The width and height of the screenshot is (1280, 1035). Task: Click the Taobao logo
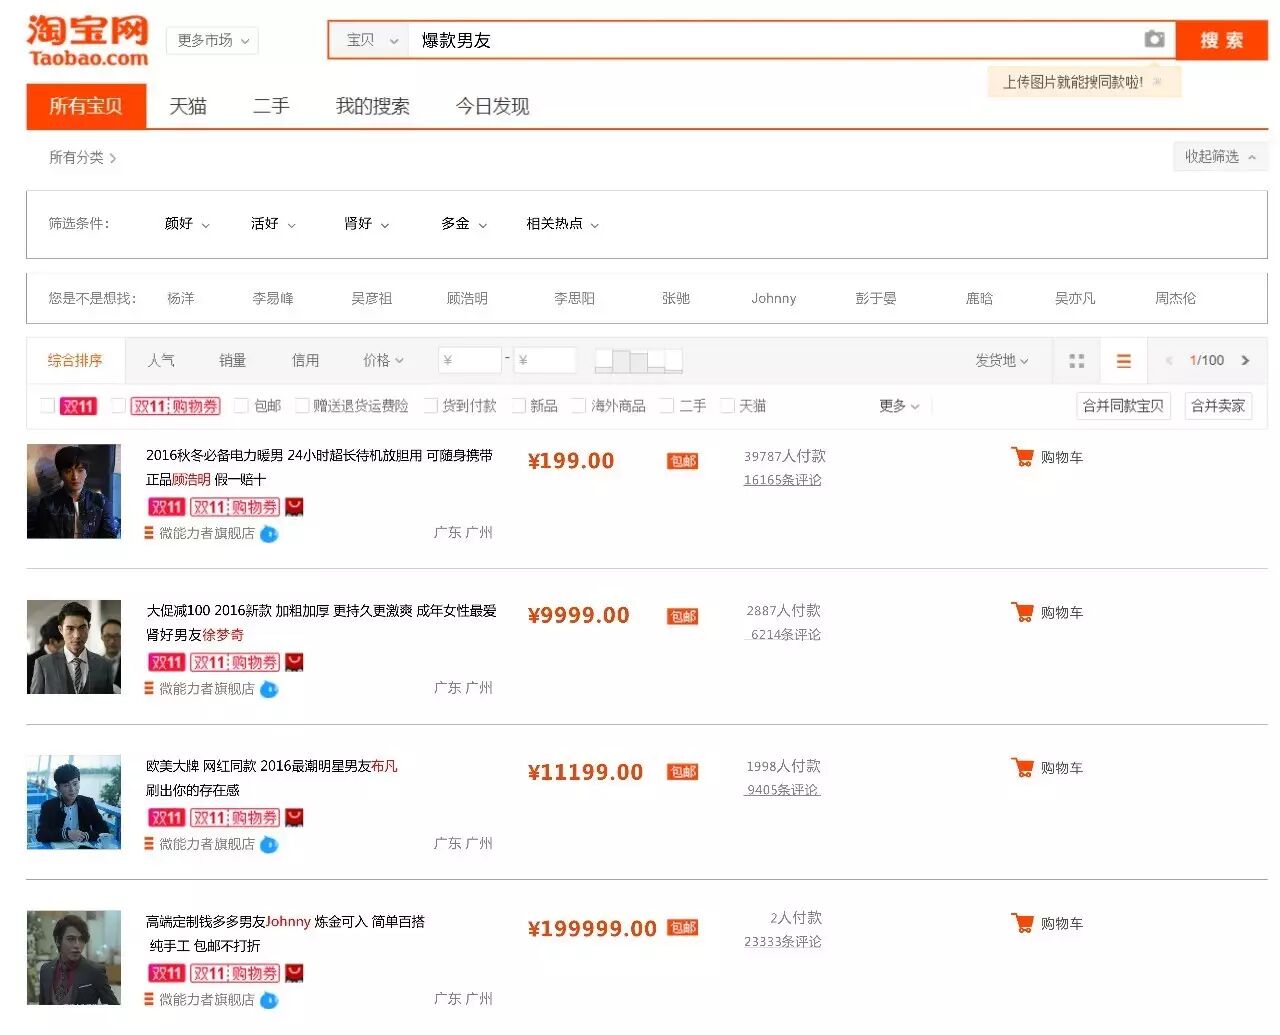88,41
